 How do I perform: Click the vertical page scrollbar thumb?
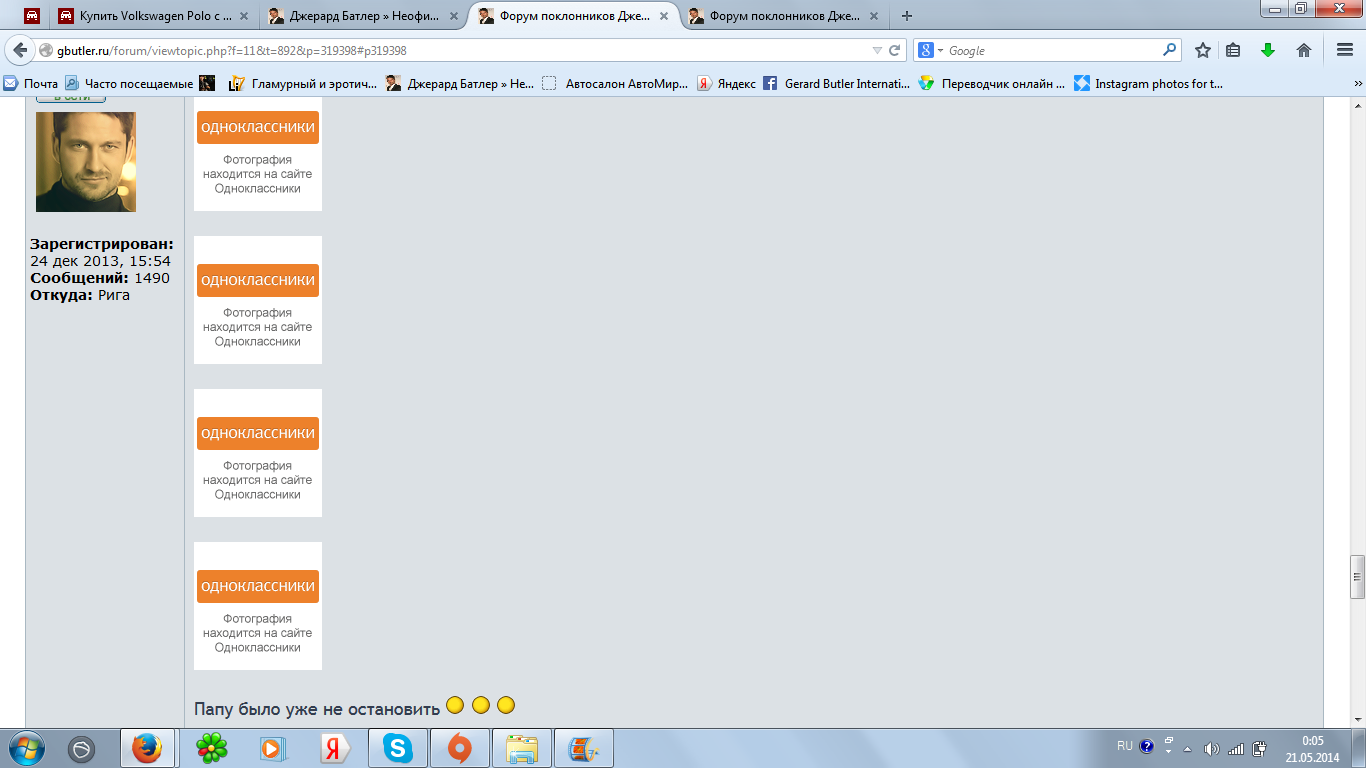point(1357,577)
